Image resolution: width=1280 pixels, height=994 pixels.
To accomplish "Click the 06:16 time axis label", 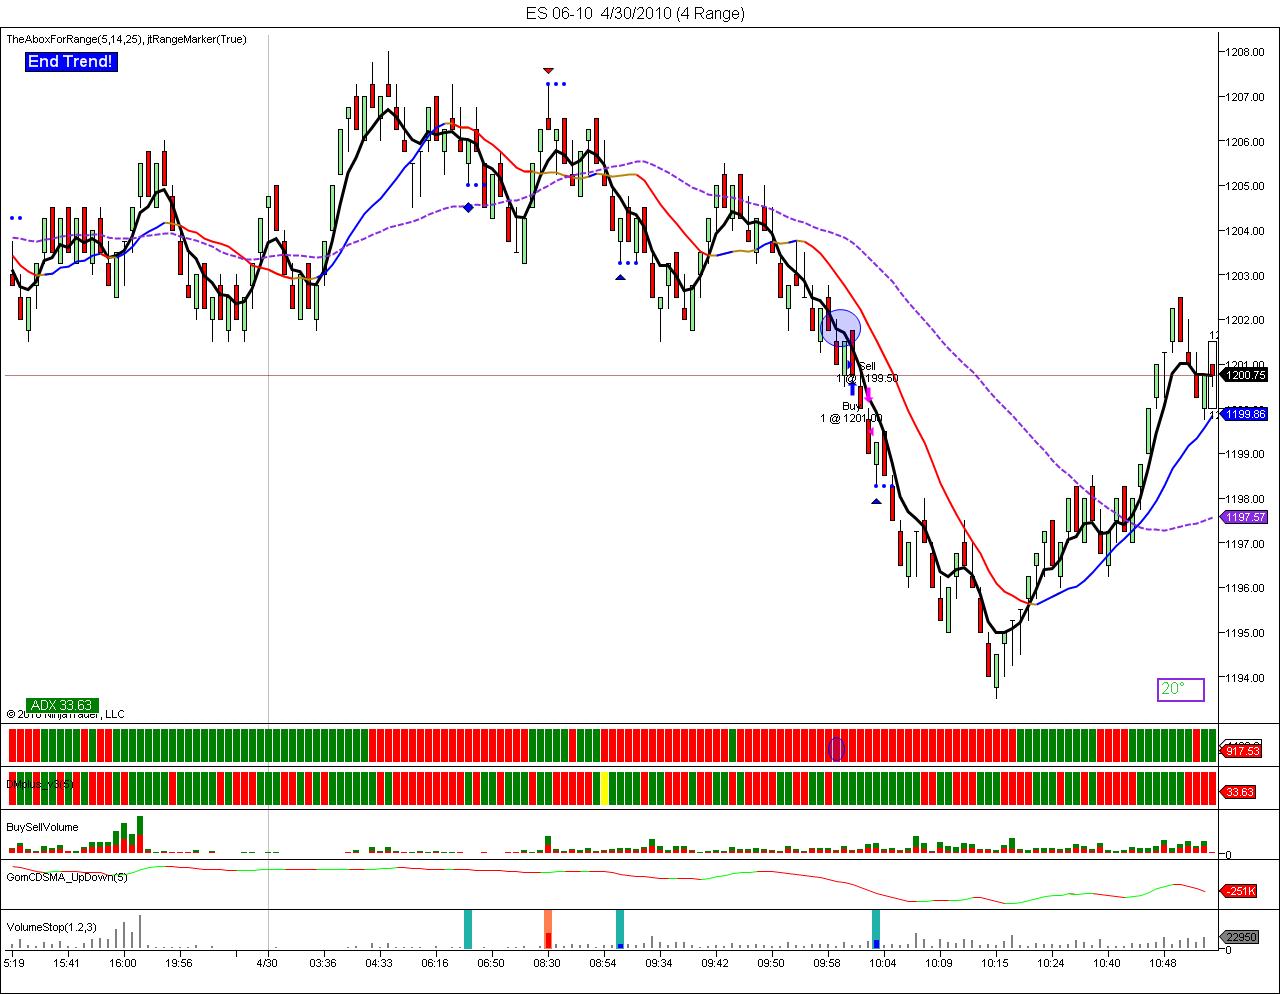I will point(435,963).
